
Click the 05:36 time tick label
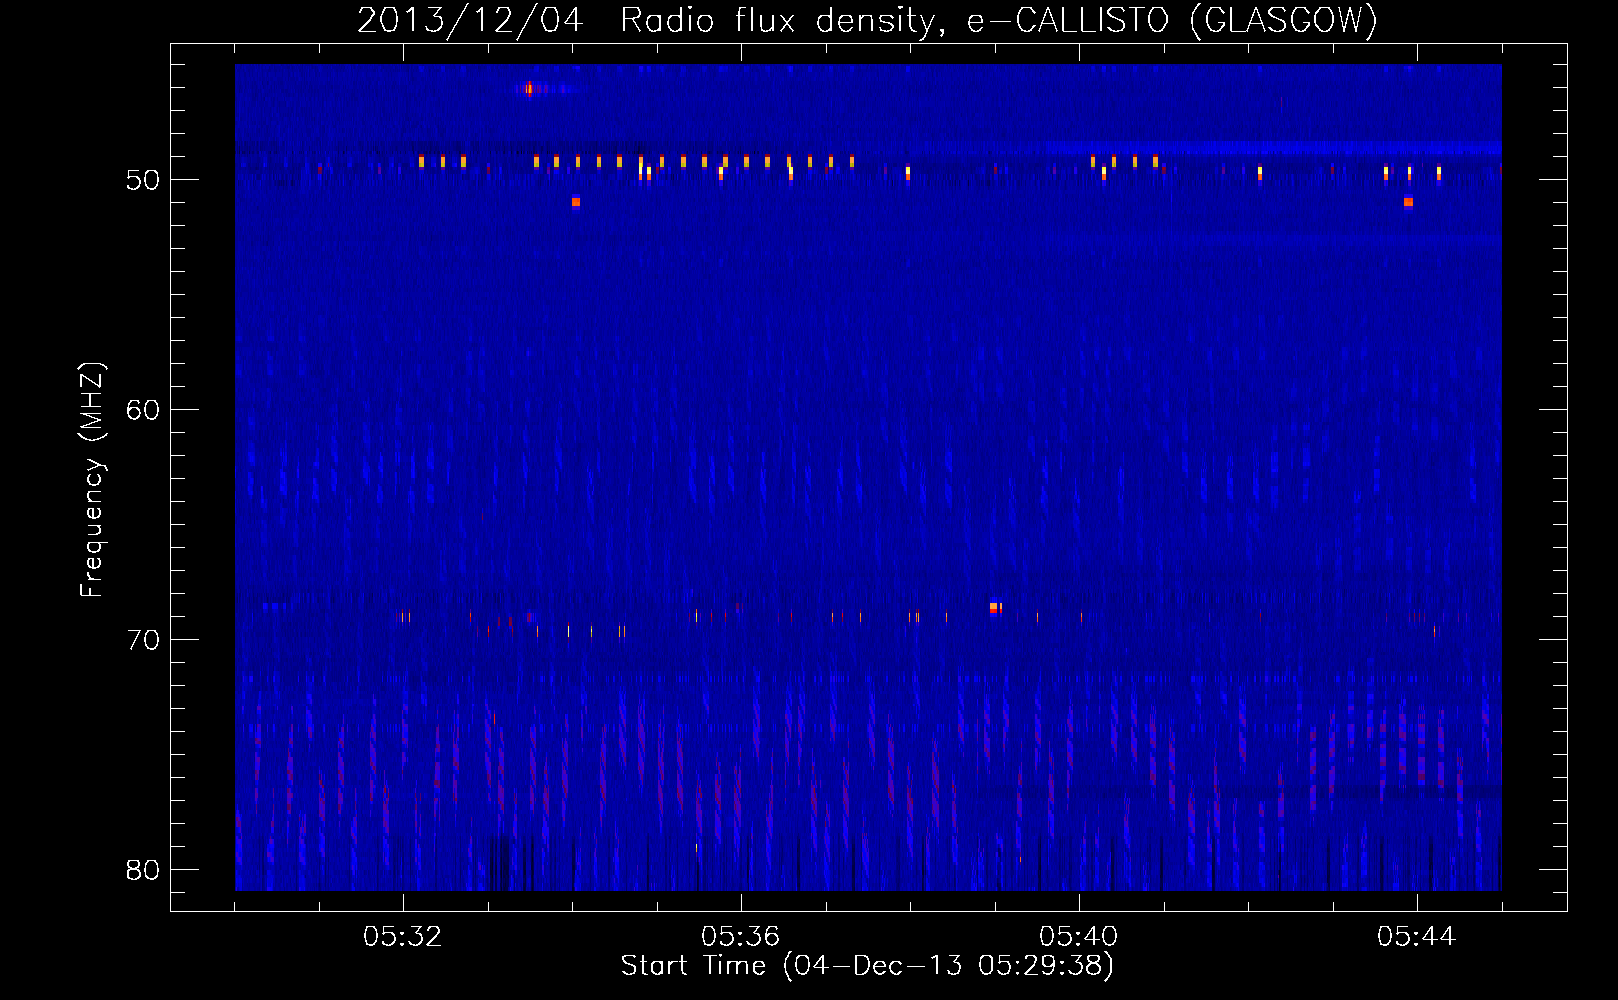(x=740, y=937)
